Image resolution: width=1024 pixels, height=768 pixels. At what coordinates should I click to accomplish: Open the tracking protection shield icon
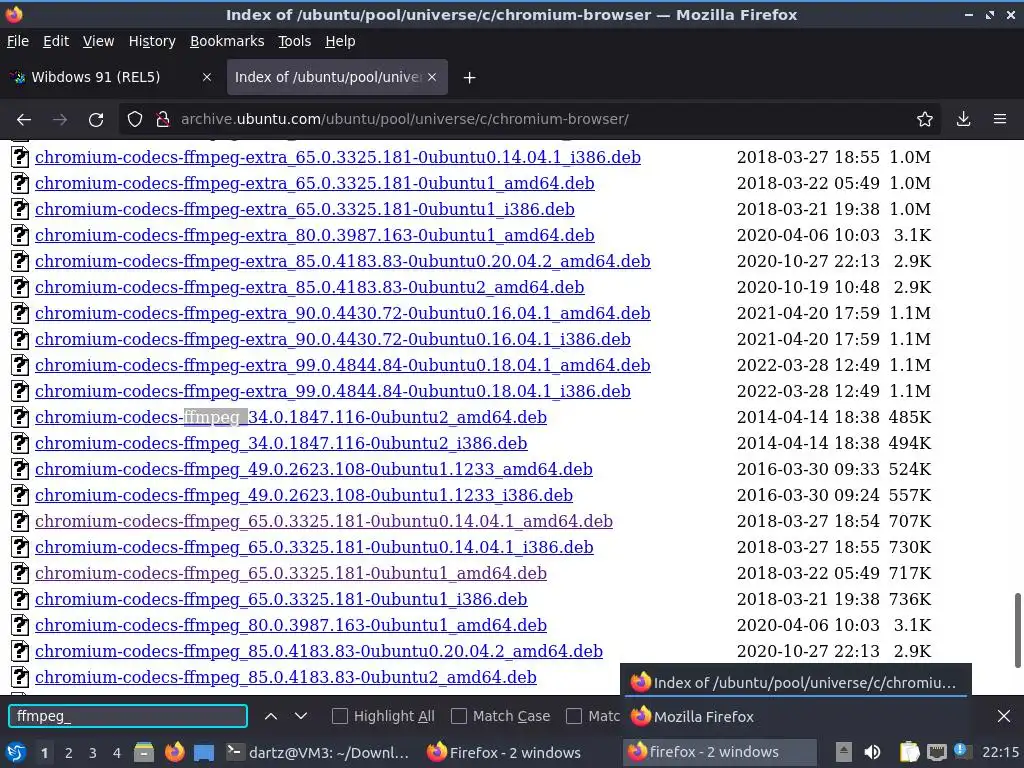pos(135,120)
